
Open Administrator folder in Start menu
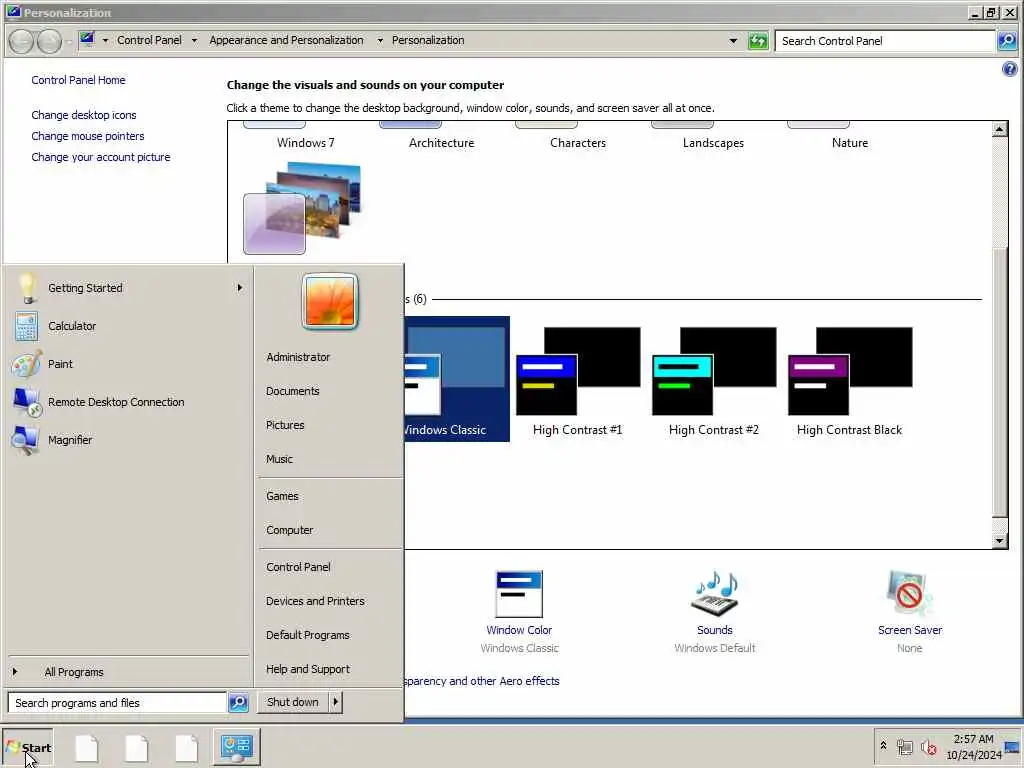click(x=298, y=357)
